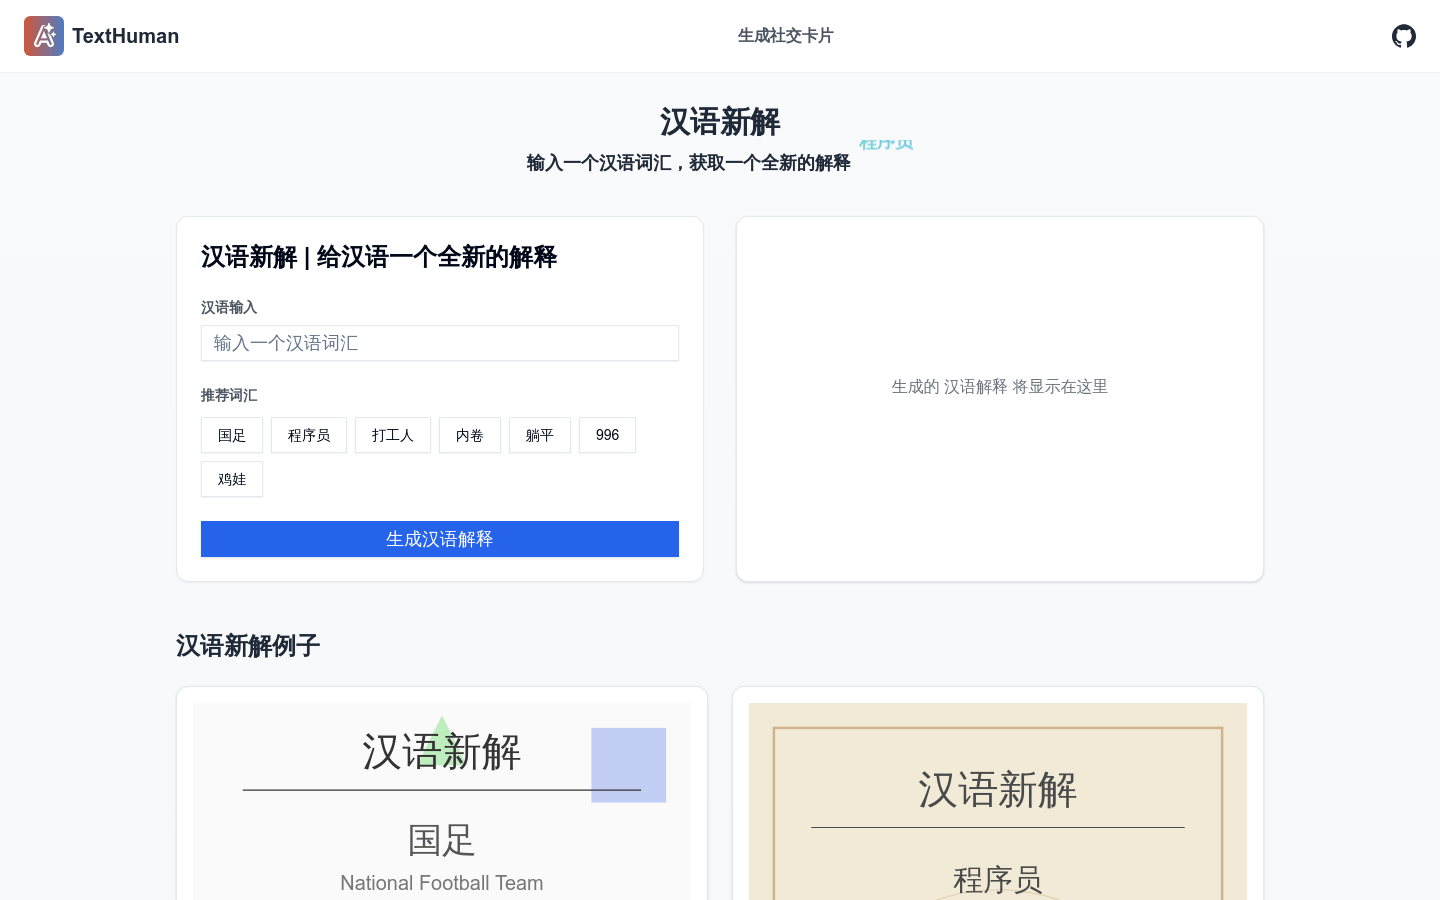Pick the 鸡娃 suggested word
This screenshot has width=1440, height=900.
click(x=232, y=479)
